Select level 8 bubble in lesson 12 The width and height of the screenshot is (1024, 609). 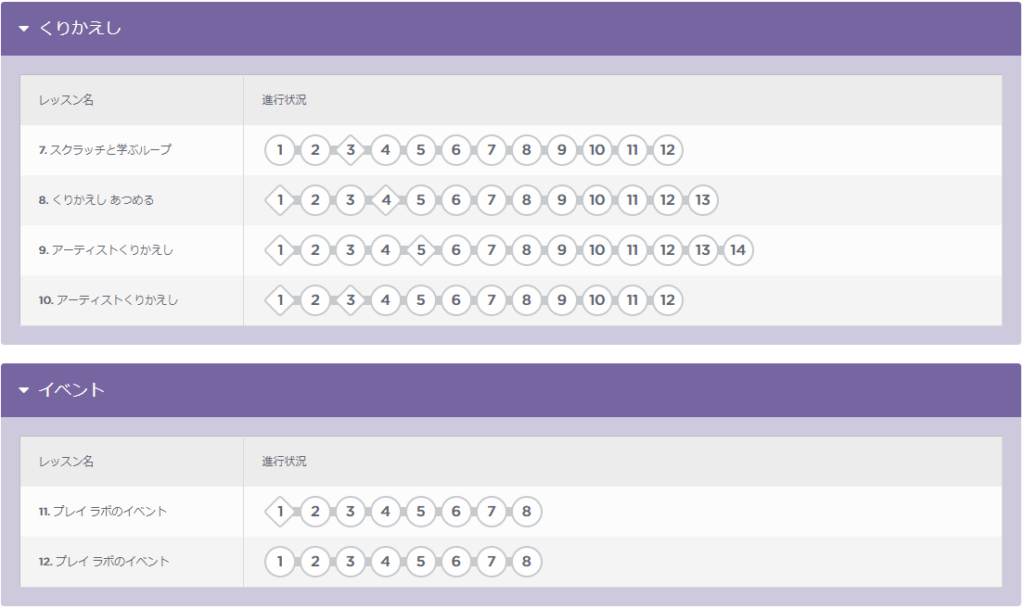point(526,561)
